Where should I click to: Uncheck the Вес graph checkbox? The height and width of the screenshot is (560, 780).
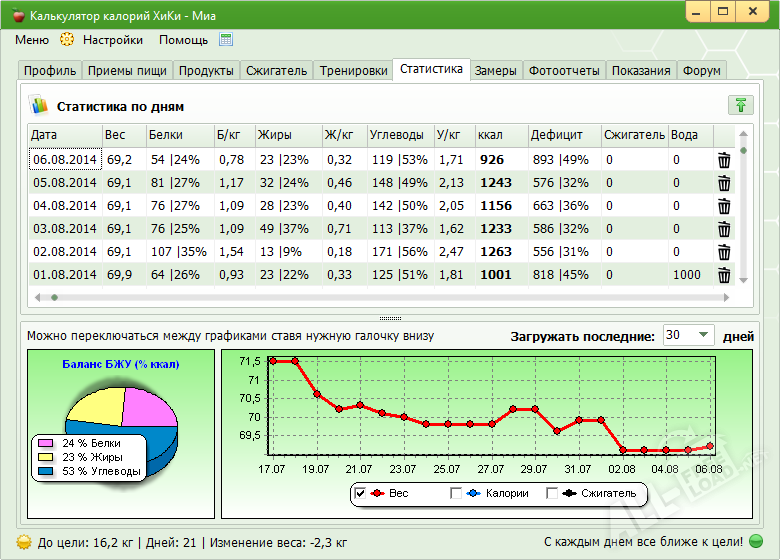click(x=360, y=493)
